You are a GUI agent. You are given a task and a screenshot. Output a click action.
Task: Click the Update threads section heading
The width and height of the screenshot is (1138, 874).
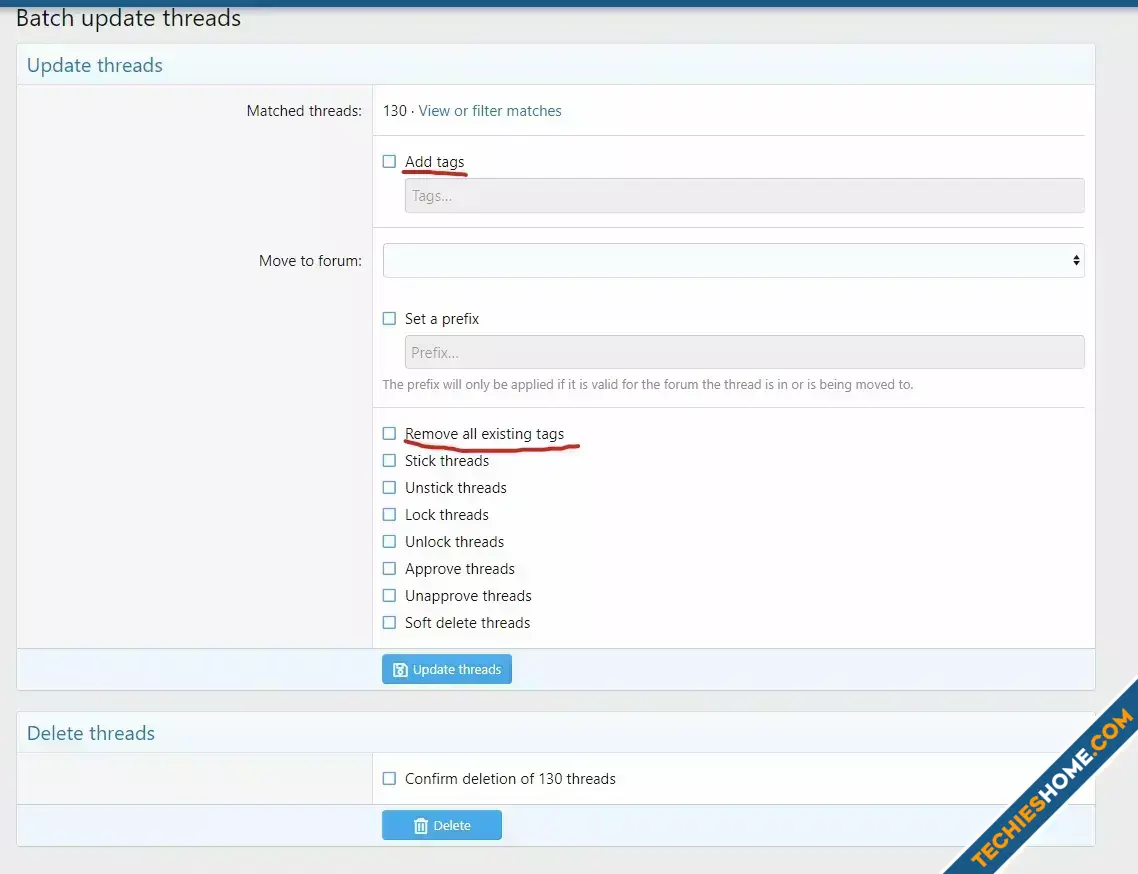pos(94,65)
